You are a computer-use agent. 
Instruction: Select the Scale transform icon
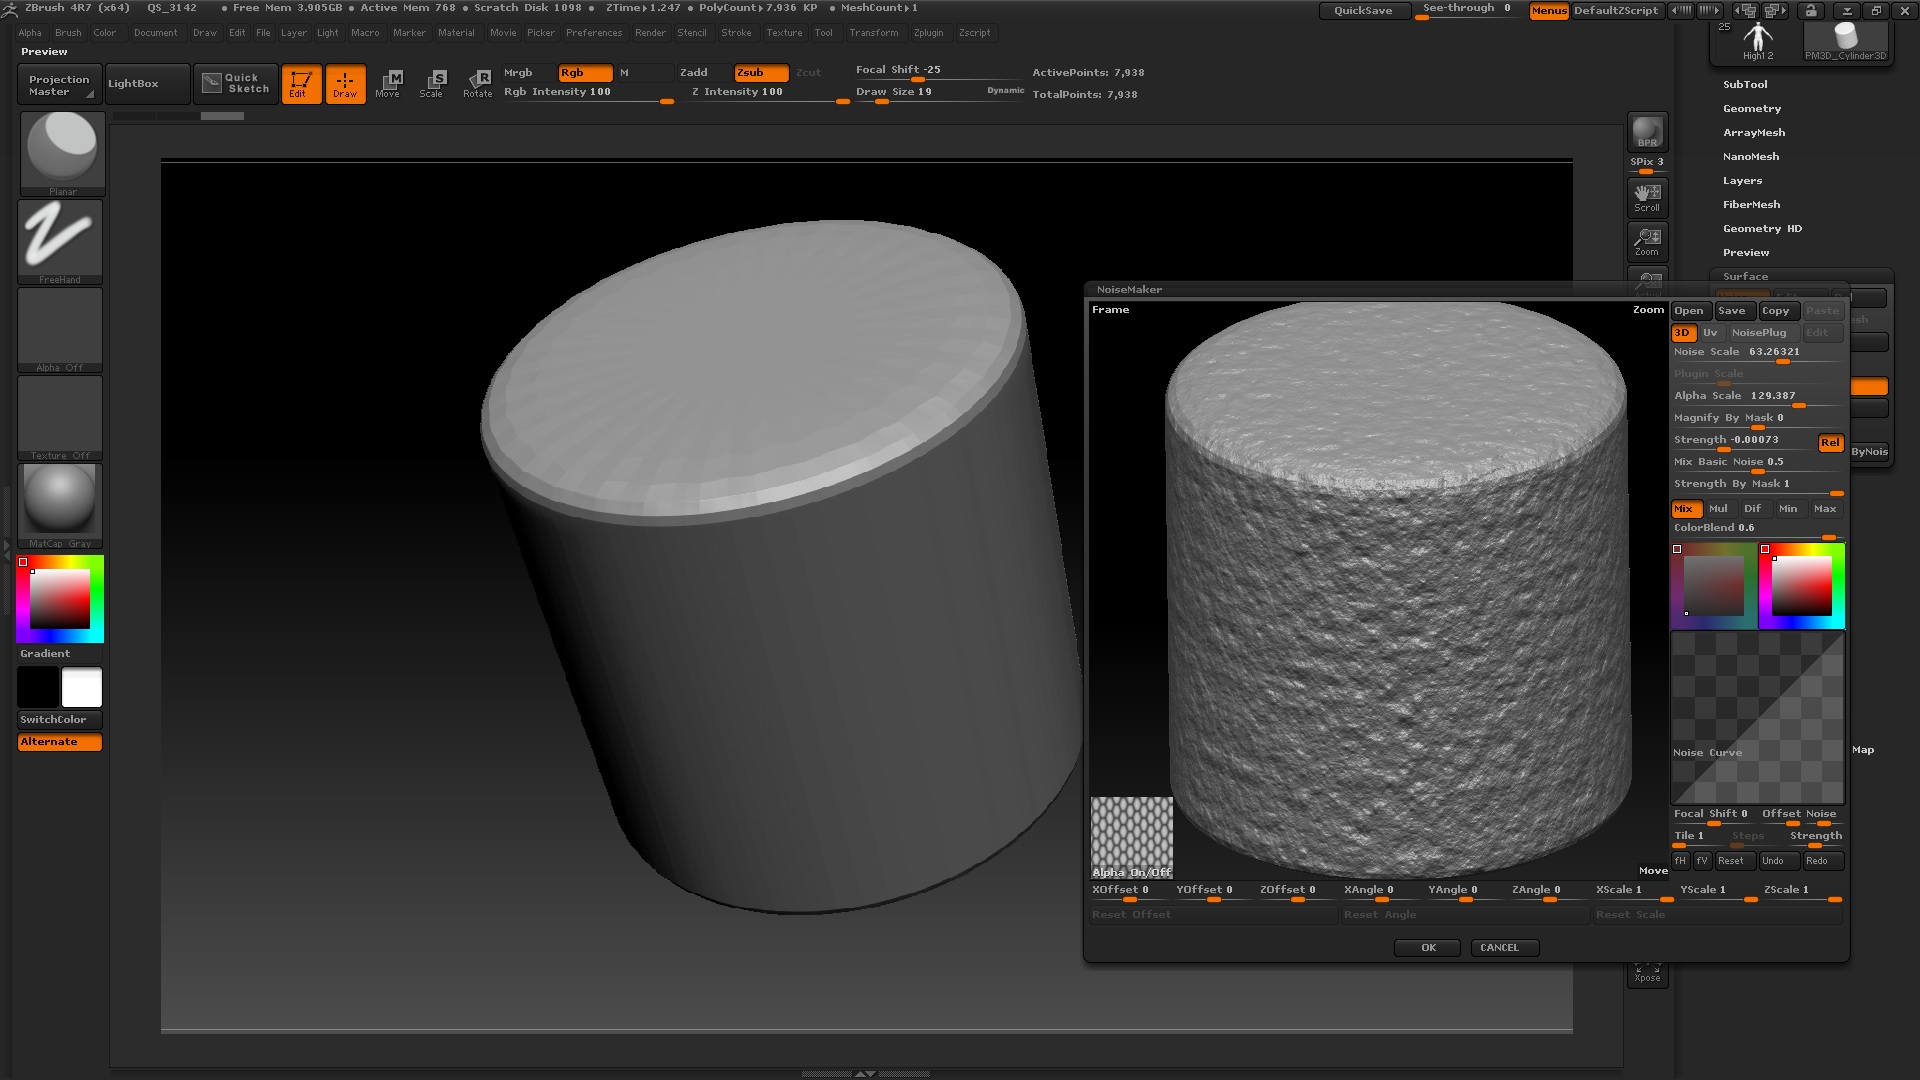[432, 84]
